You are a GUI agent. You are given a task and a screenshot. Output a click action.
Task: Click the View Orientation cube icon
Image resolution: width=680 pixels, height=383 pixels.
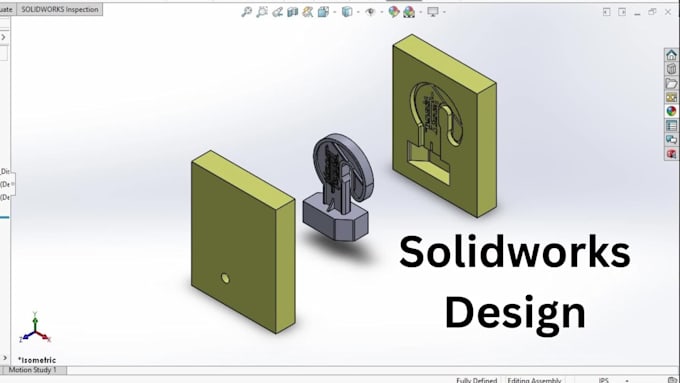tap(323, 12)
